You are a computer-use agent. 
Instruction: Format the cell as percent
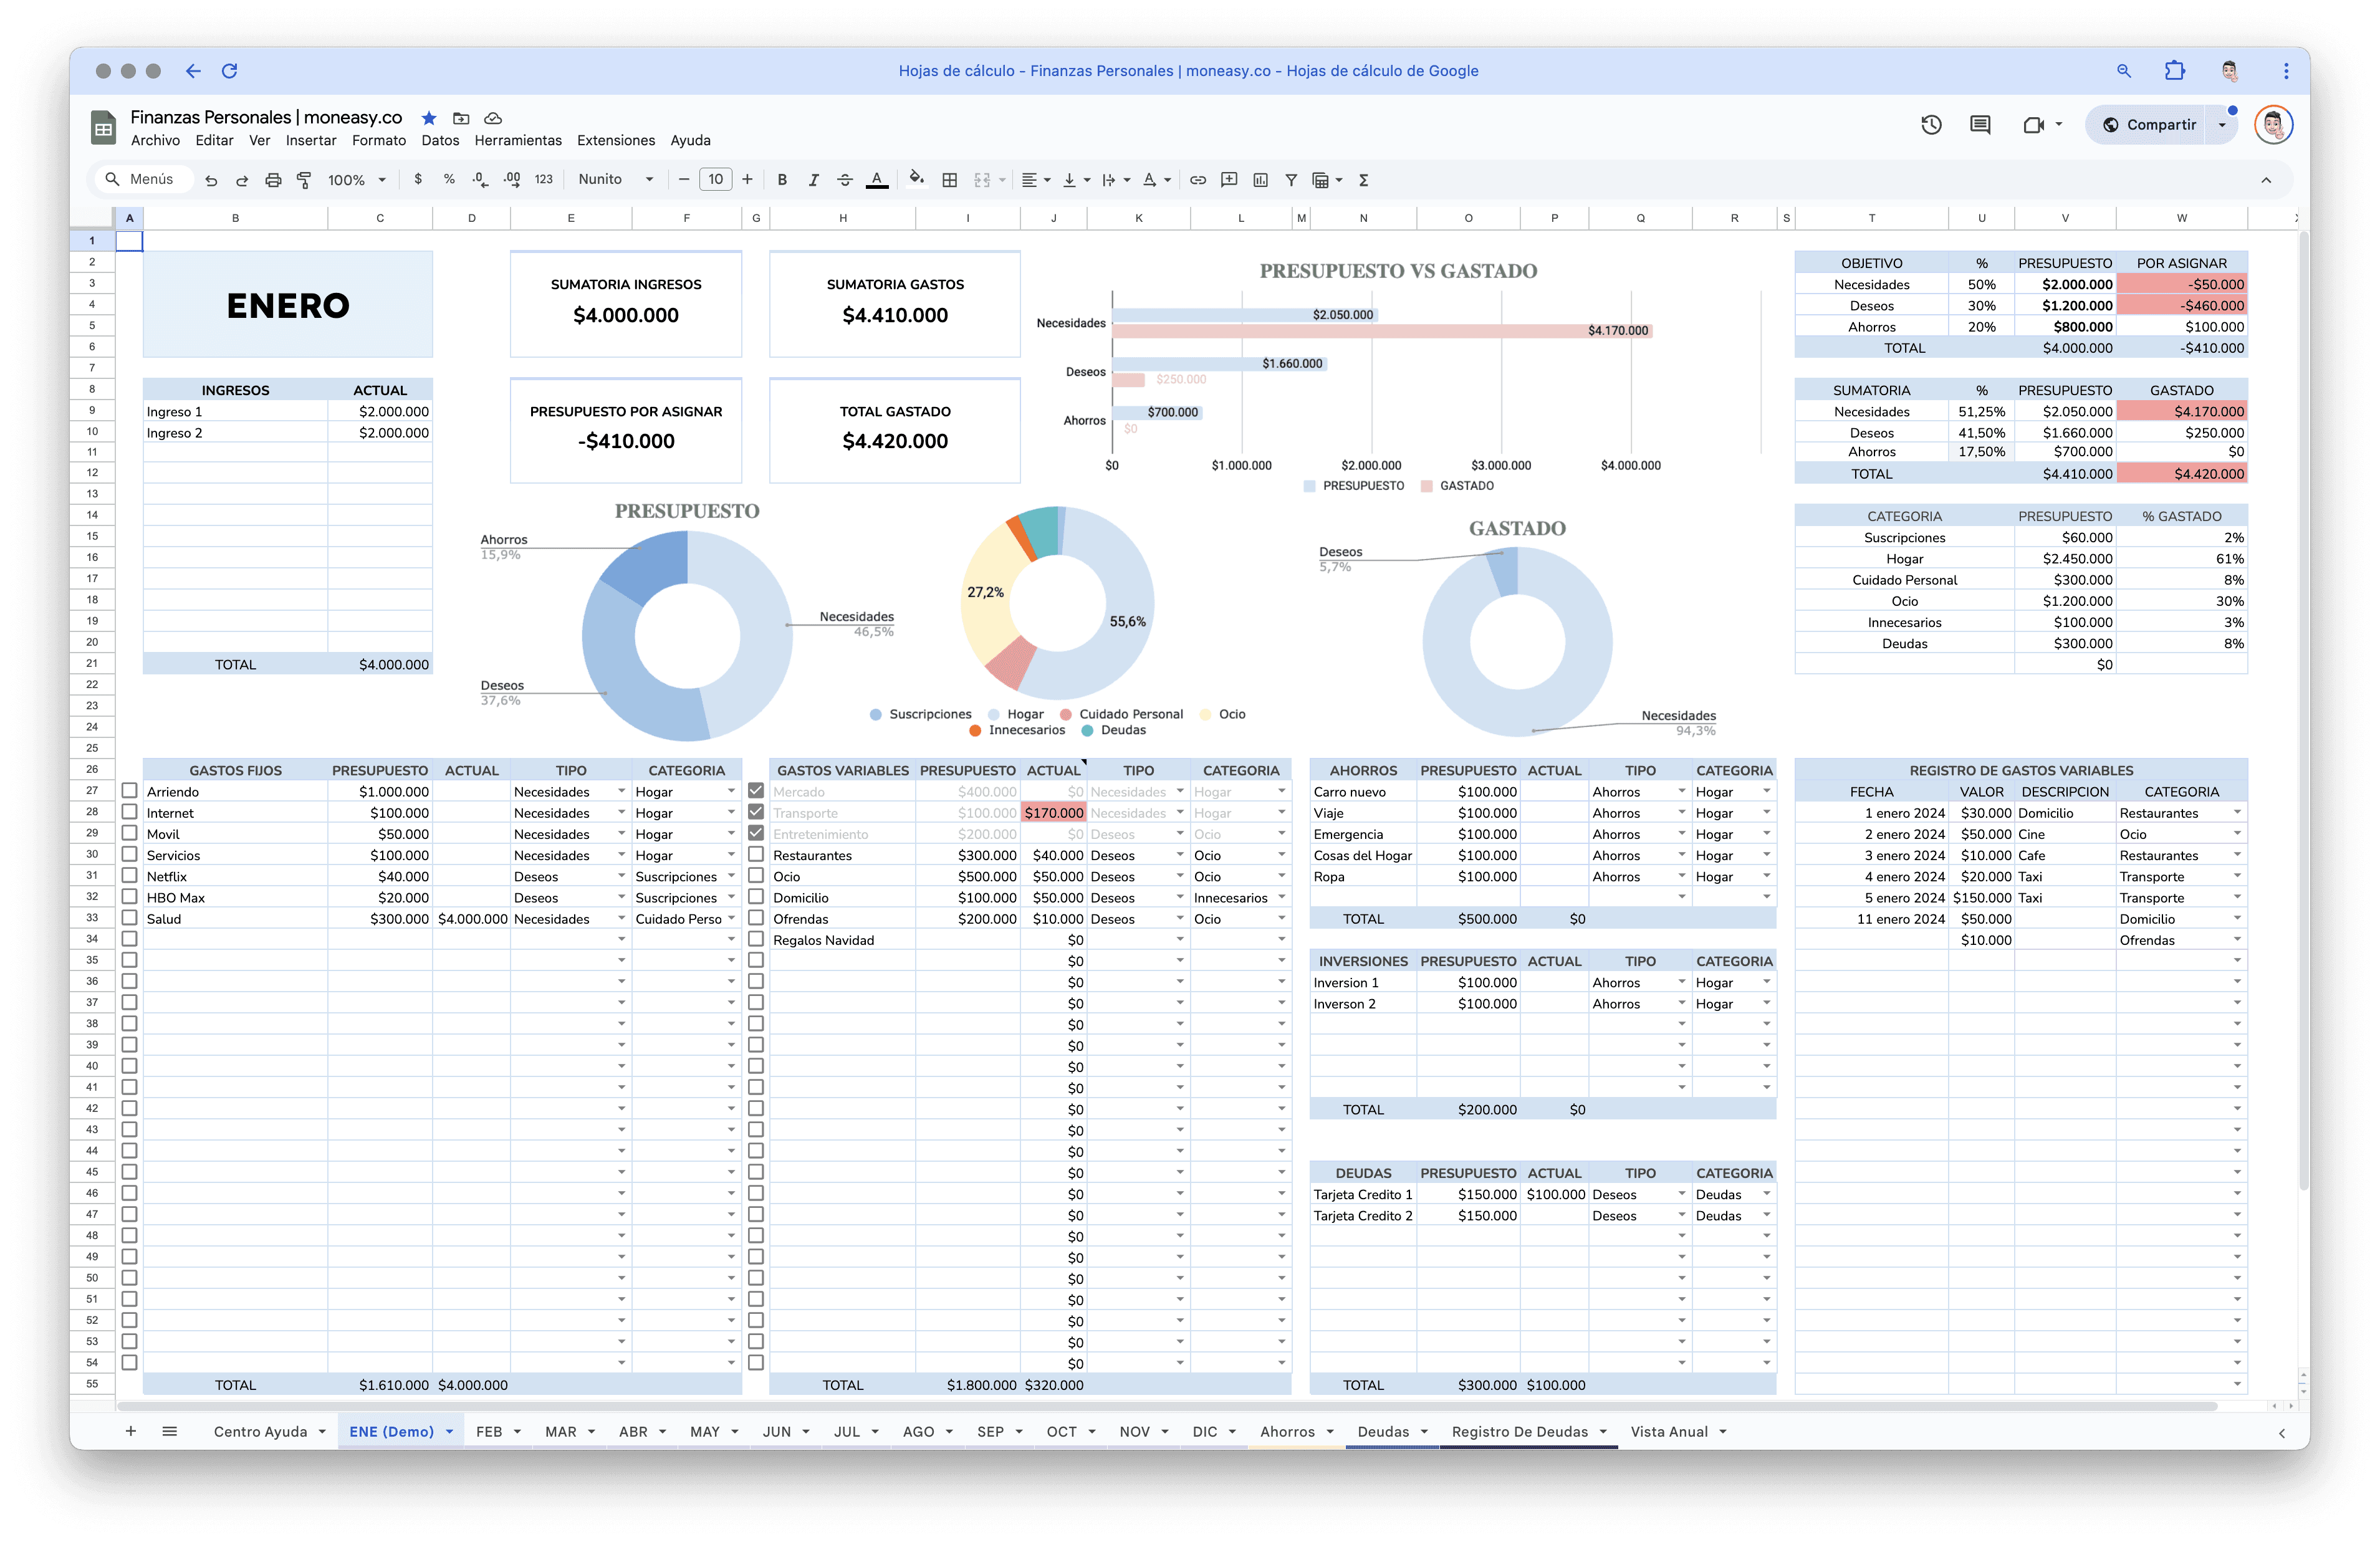coord(449,180)
